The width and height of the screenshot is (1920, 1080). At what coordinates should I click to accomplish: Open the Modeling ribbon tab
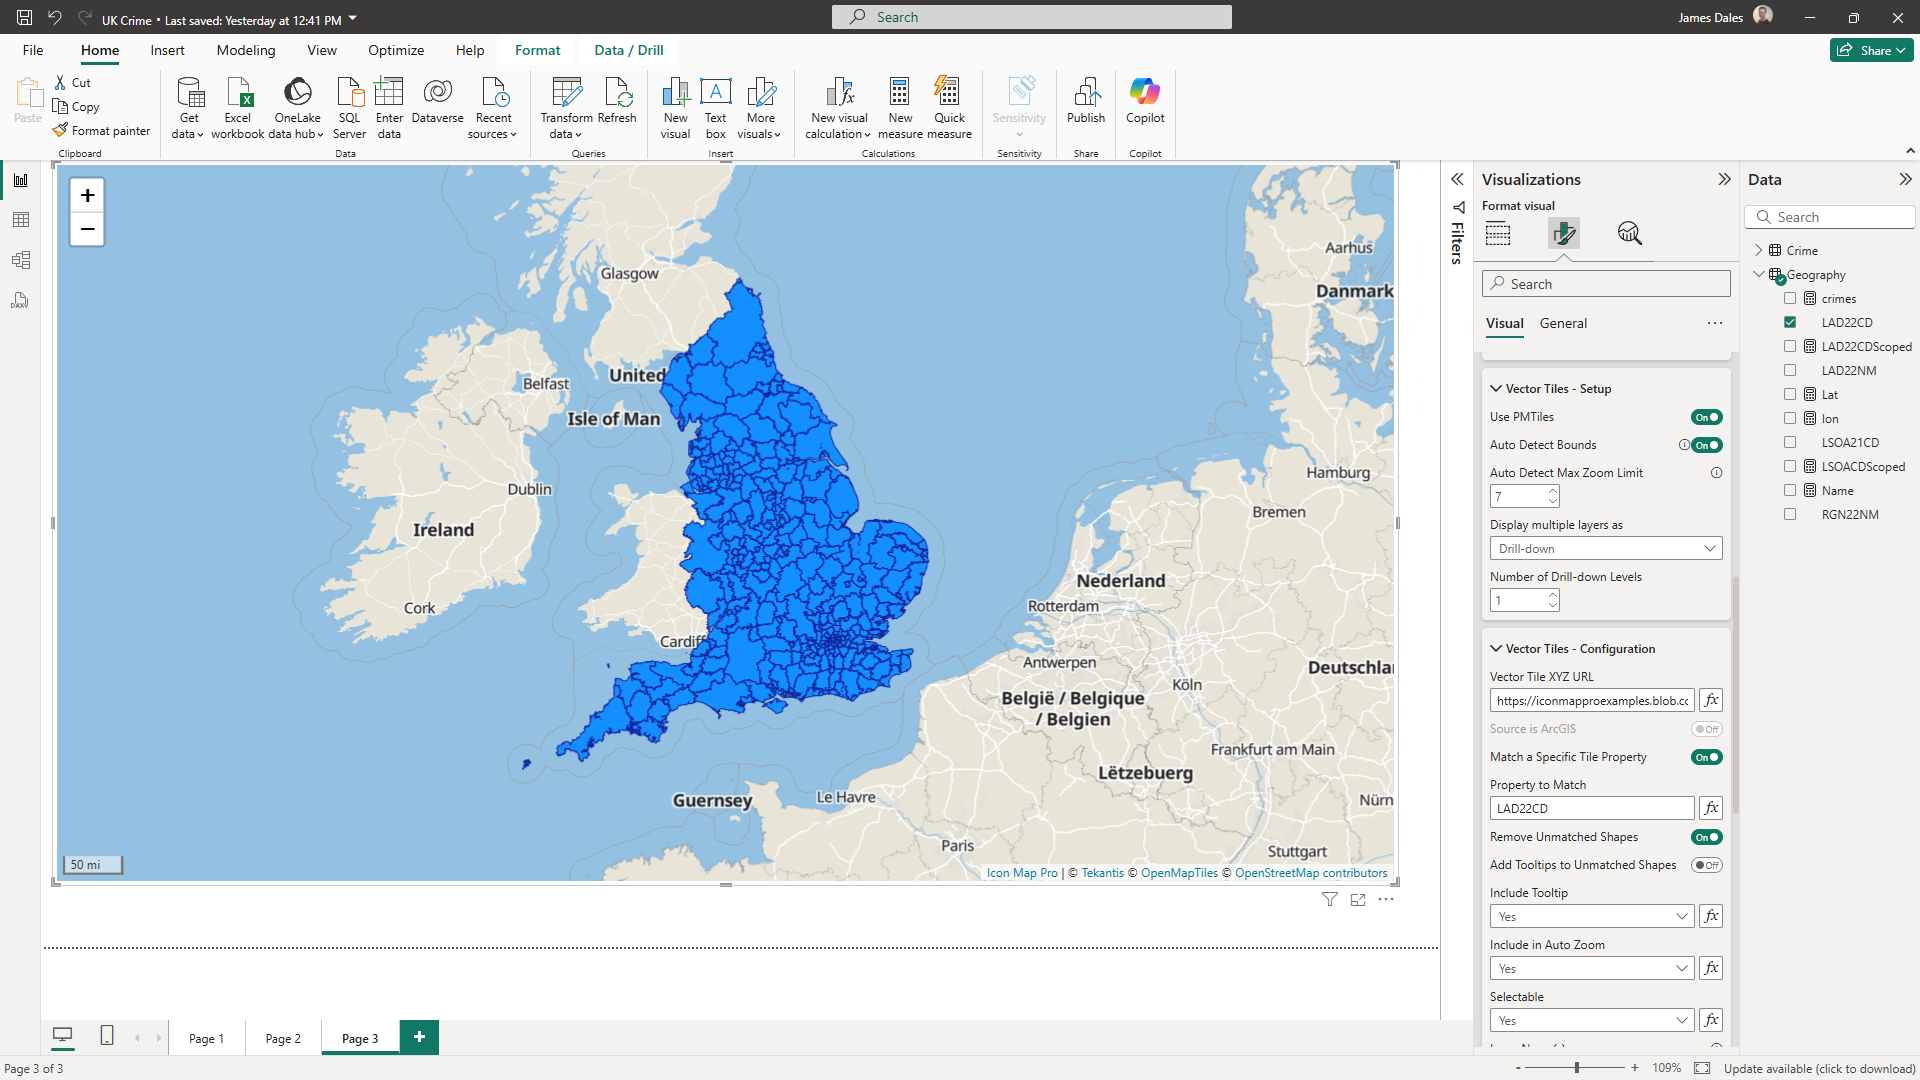[x=245, y=50]
